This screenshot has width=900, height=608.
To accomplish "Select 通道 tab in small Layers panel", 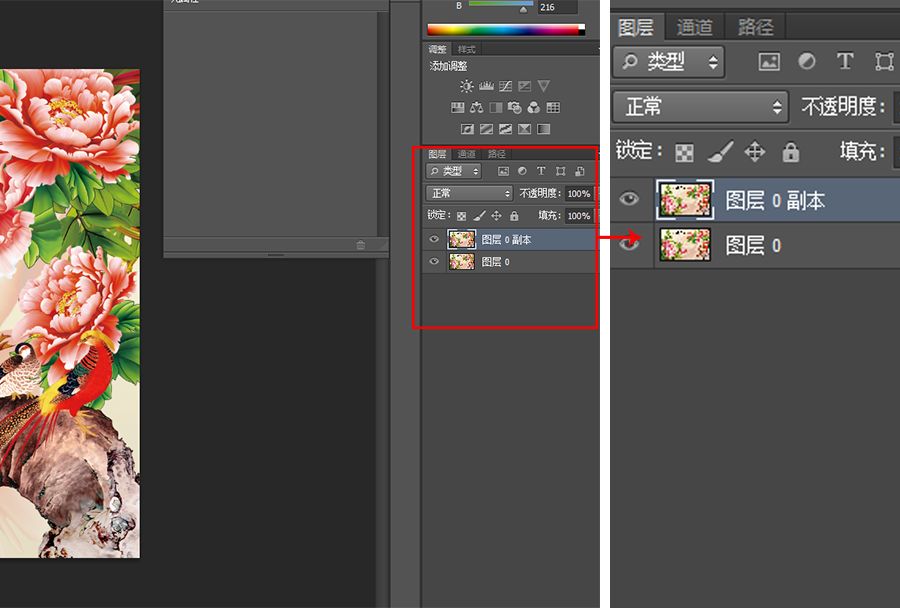I will click(467, 154).
